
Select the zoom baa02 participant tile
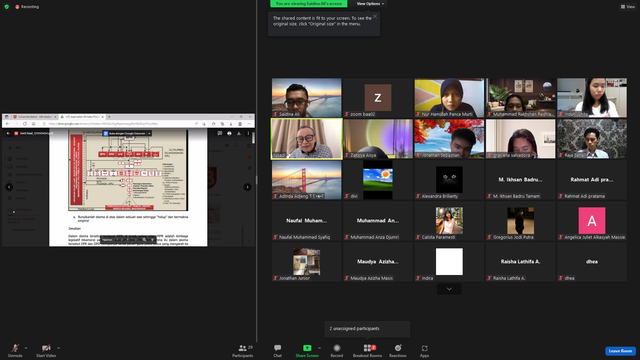378,98
